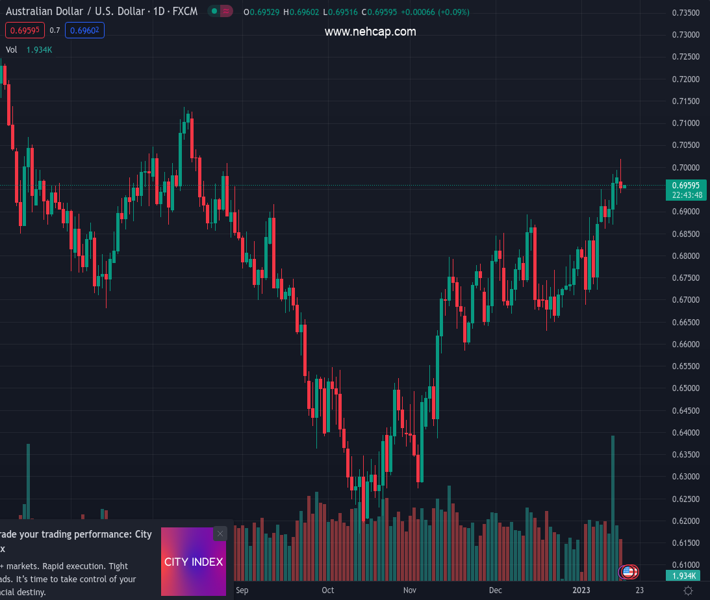This screenshot has height=600, width=710.
Task: Click the green market status dot
Action: point(215,11)
